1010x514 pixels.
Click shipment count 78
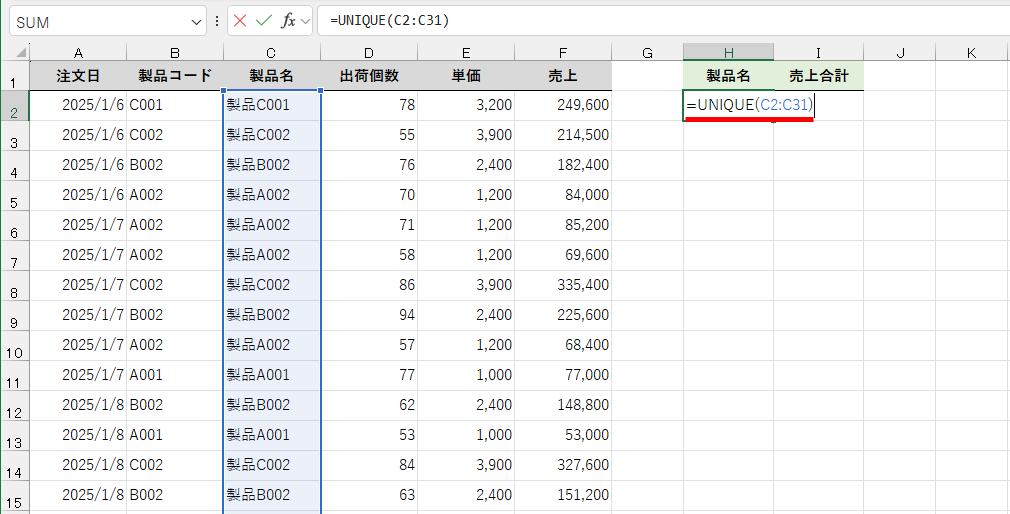[x=369, y=105]
